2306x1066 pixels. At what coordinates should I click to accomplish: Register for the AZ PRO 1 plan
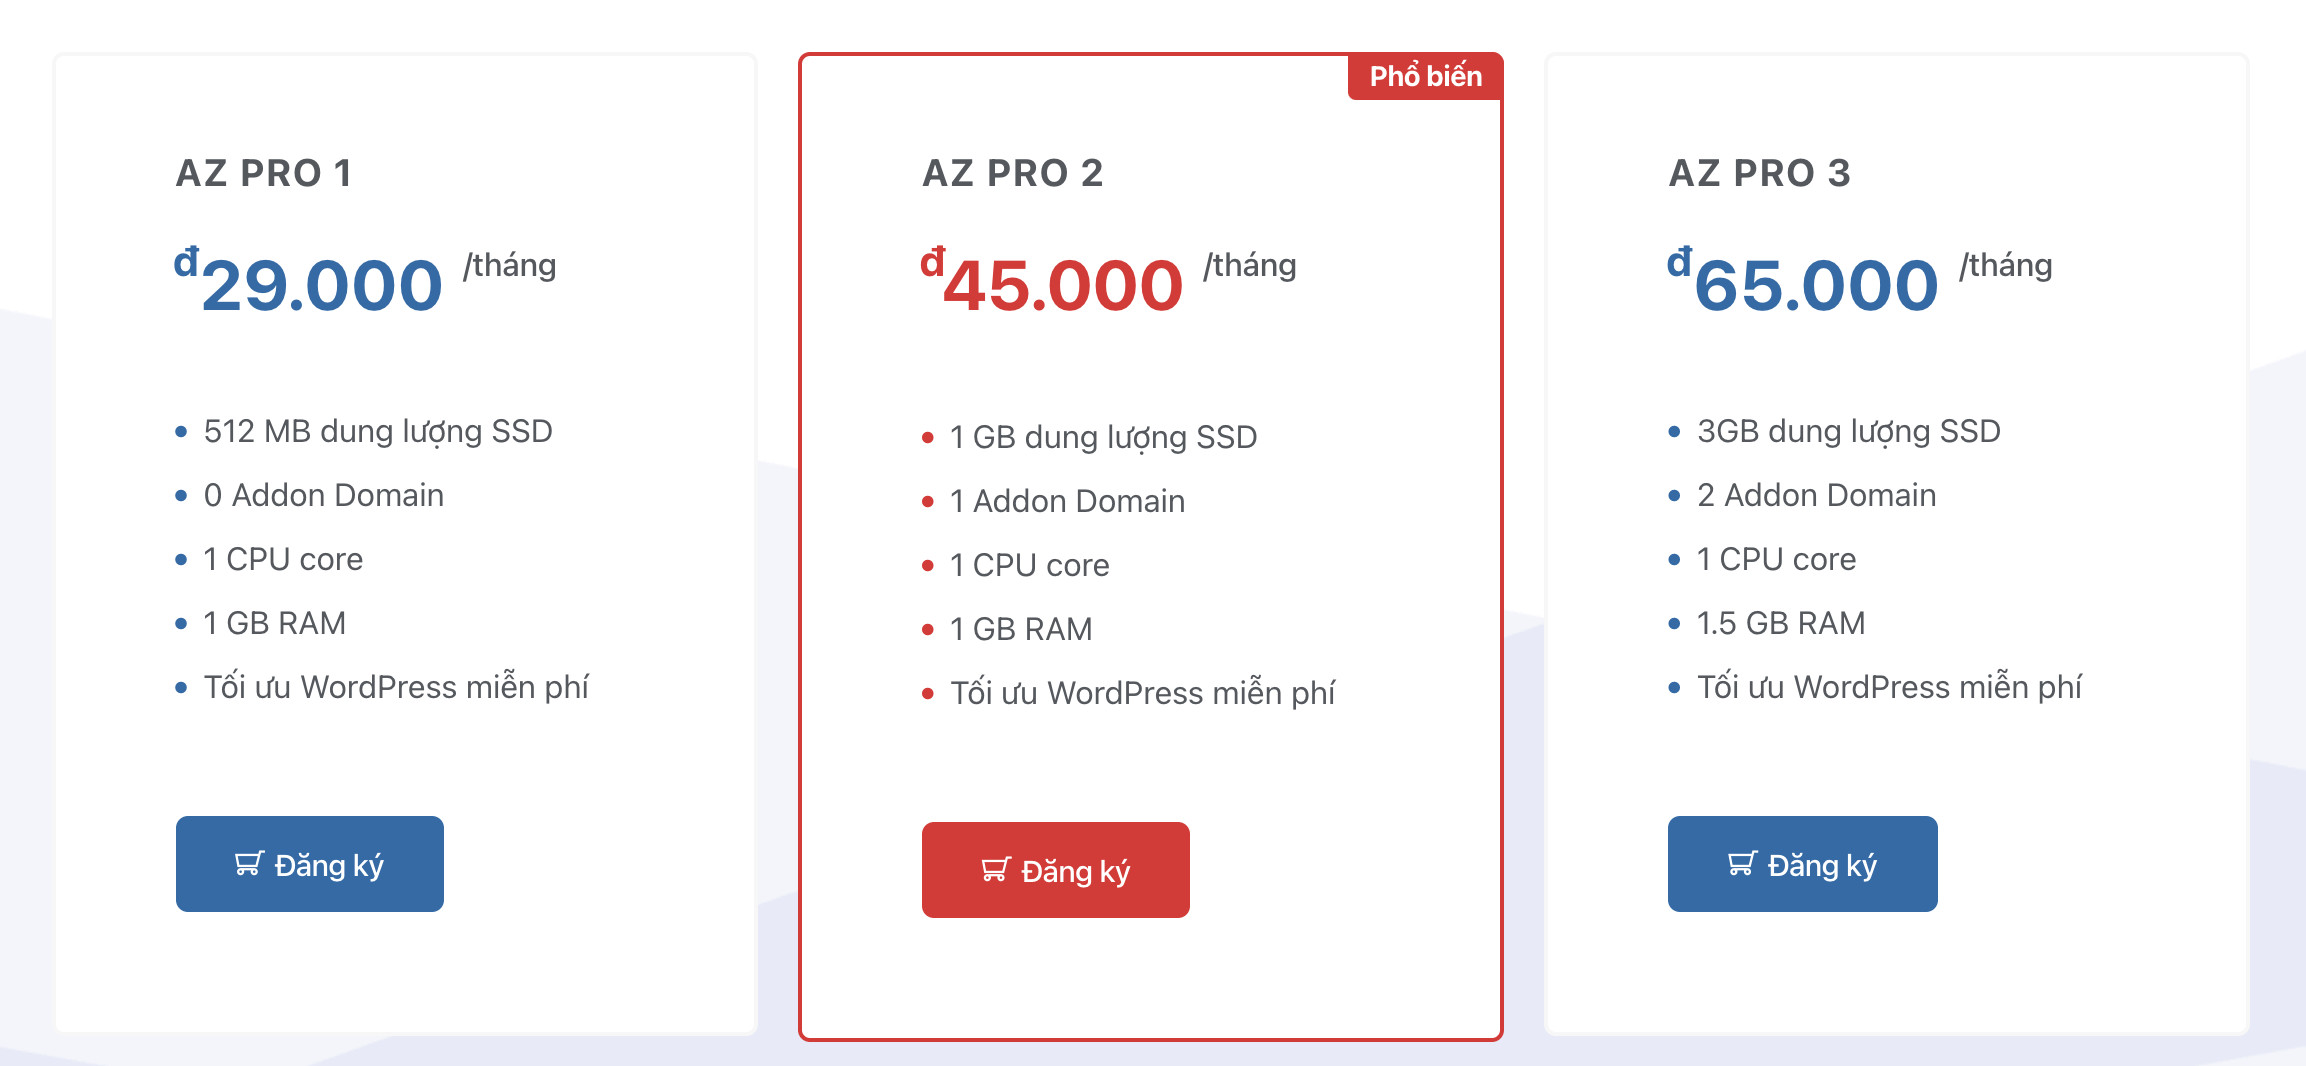pyautogui.click(x=310, y=864)
